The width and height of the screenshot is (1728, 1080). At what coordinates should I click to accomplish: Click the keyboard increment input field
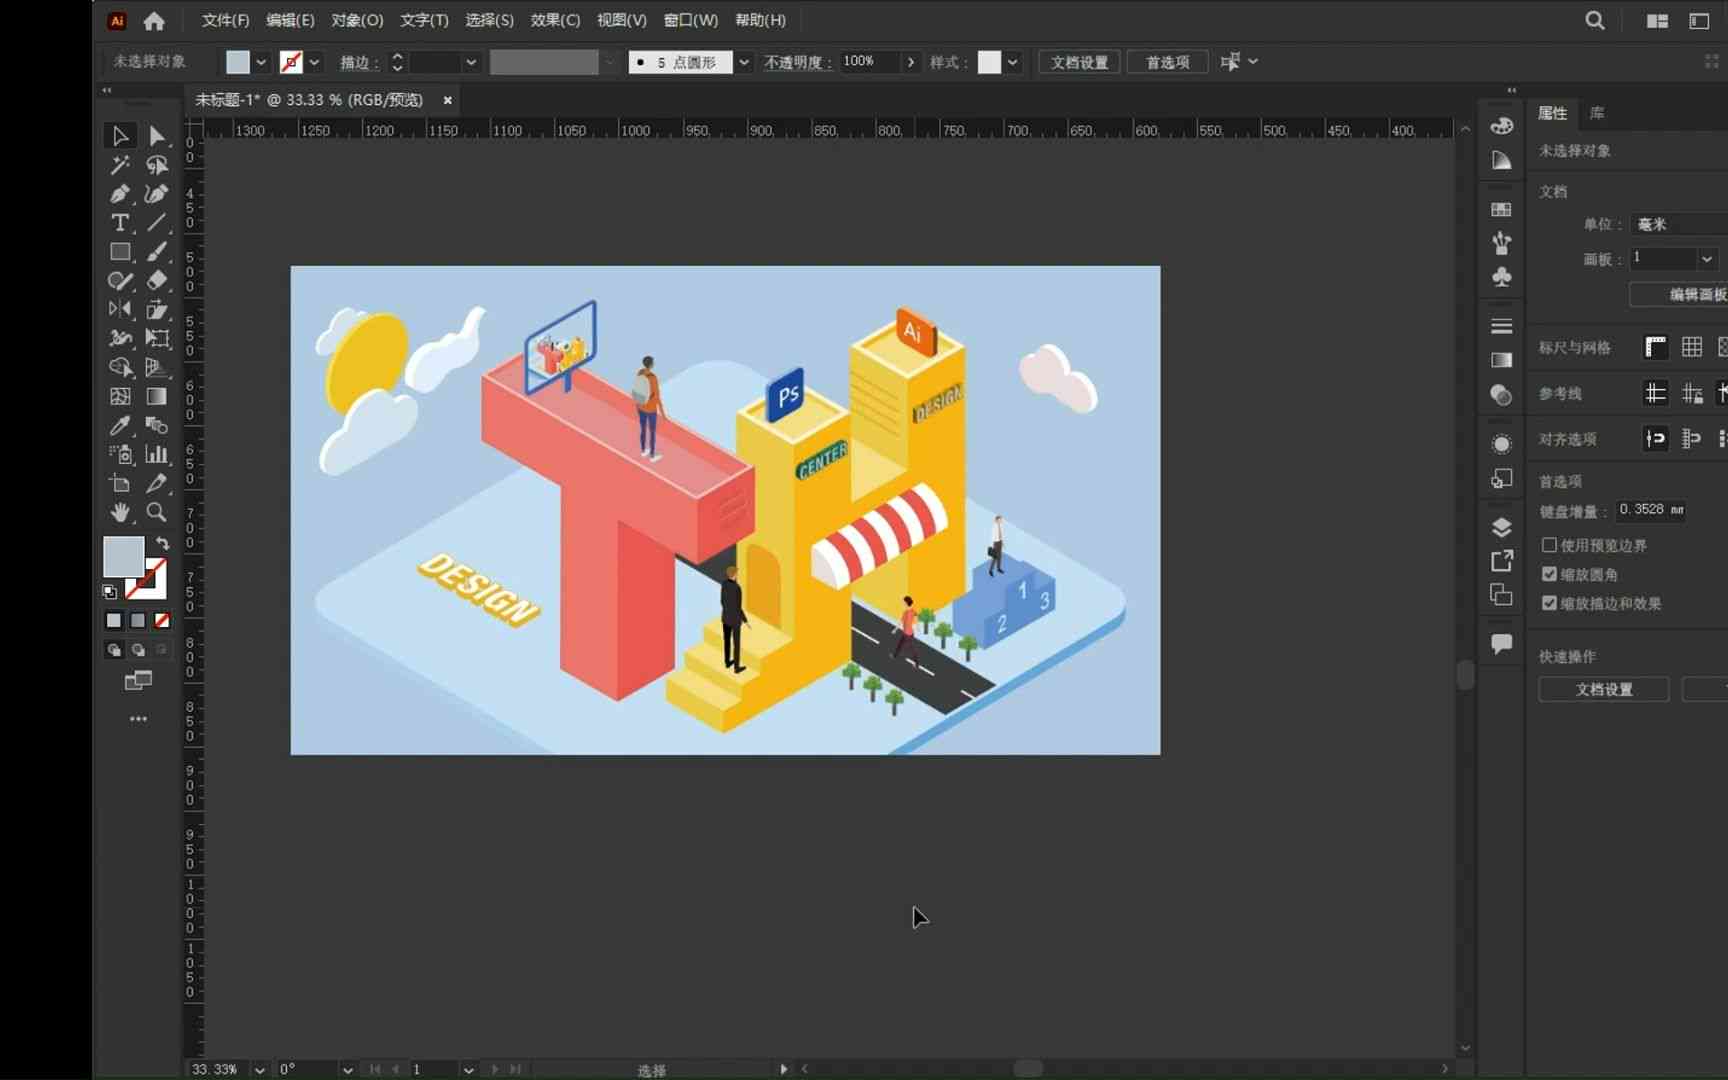1651,510
